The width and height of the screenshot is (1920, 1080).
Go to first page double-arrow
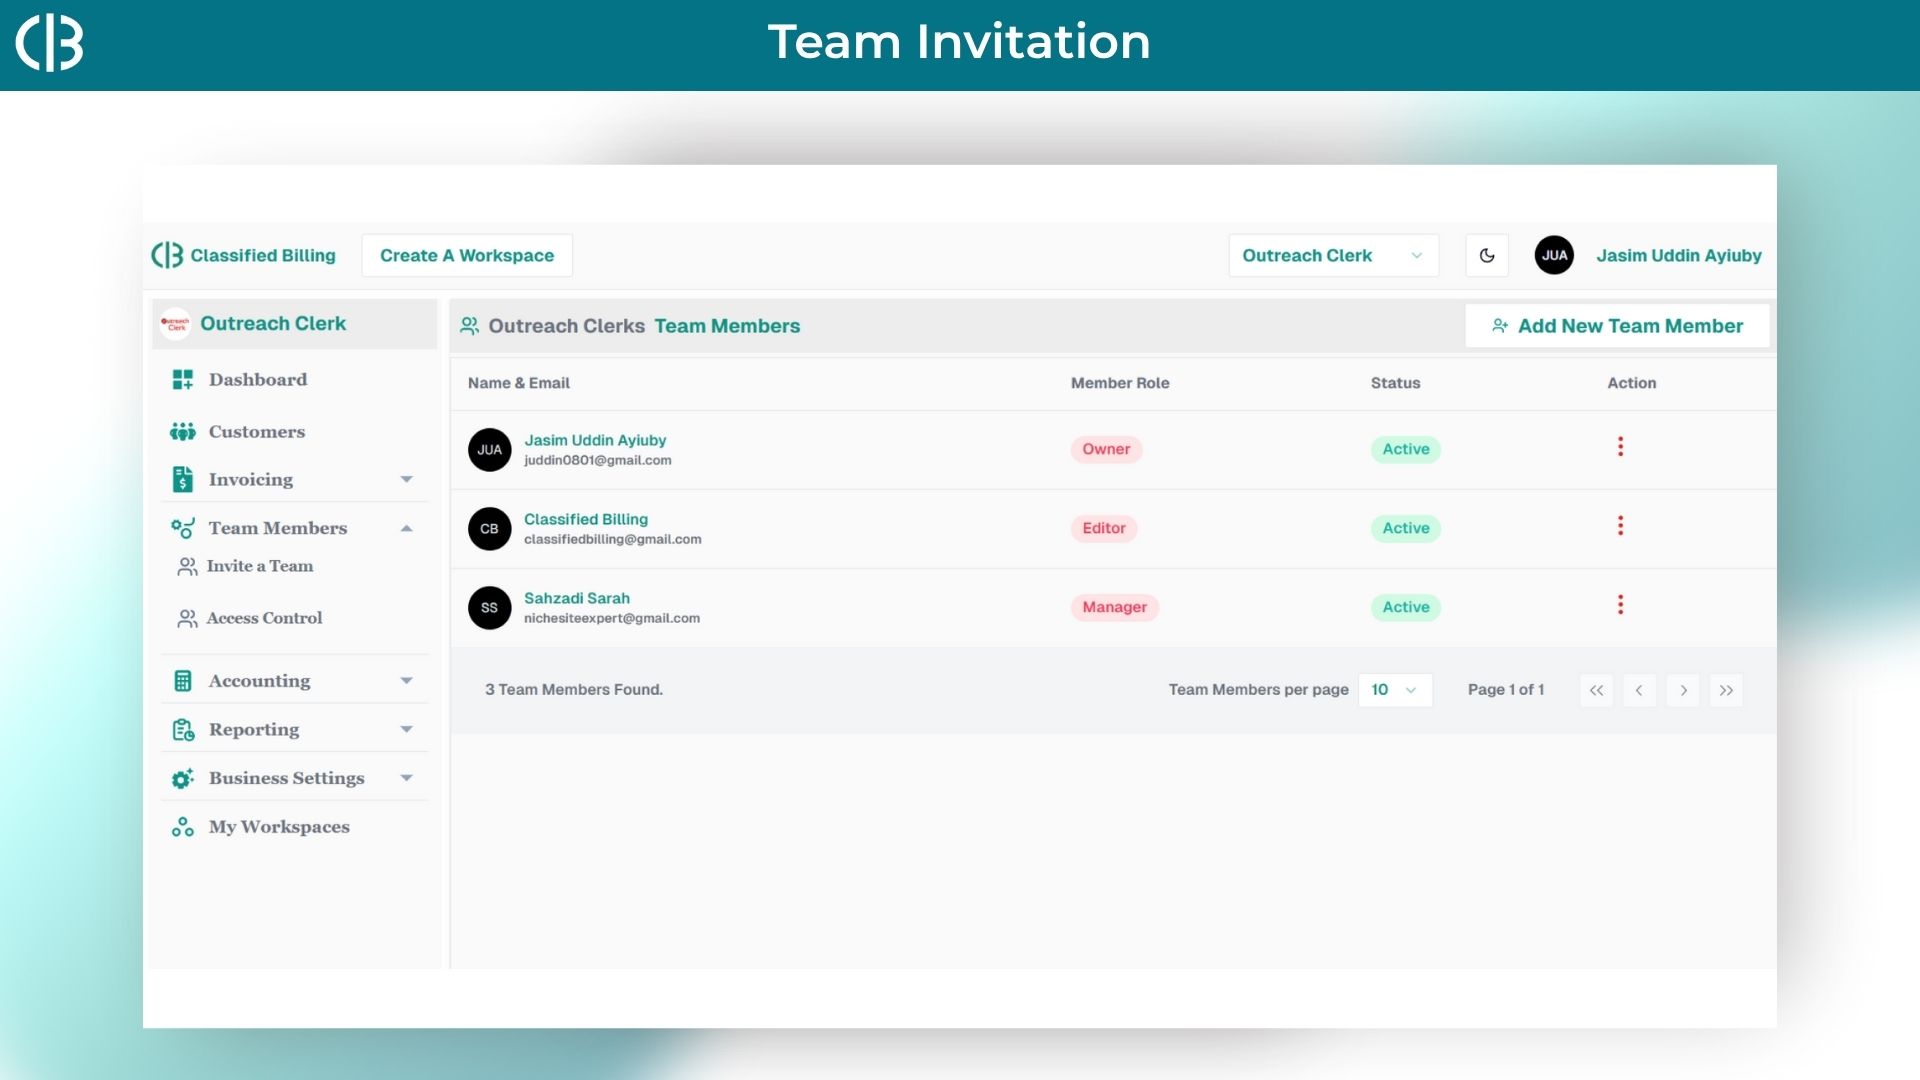(1596, 690)
